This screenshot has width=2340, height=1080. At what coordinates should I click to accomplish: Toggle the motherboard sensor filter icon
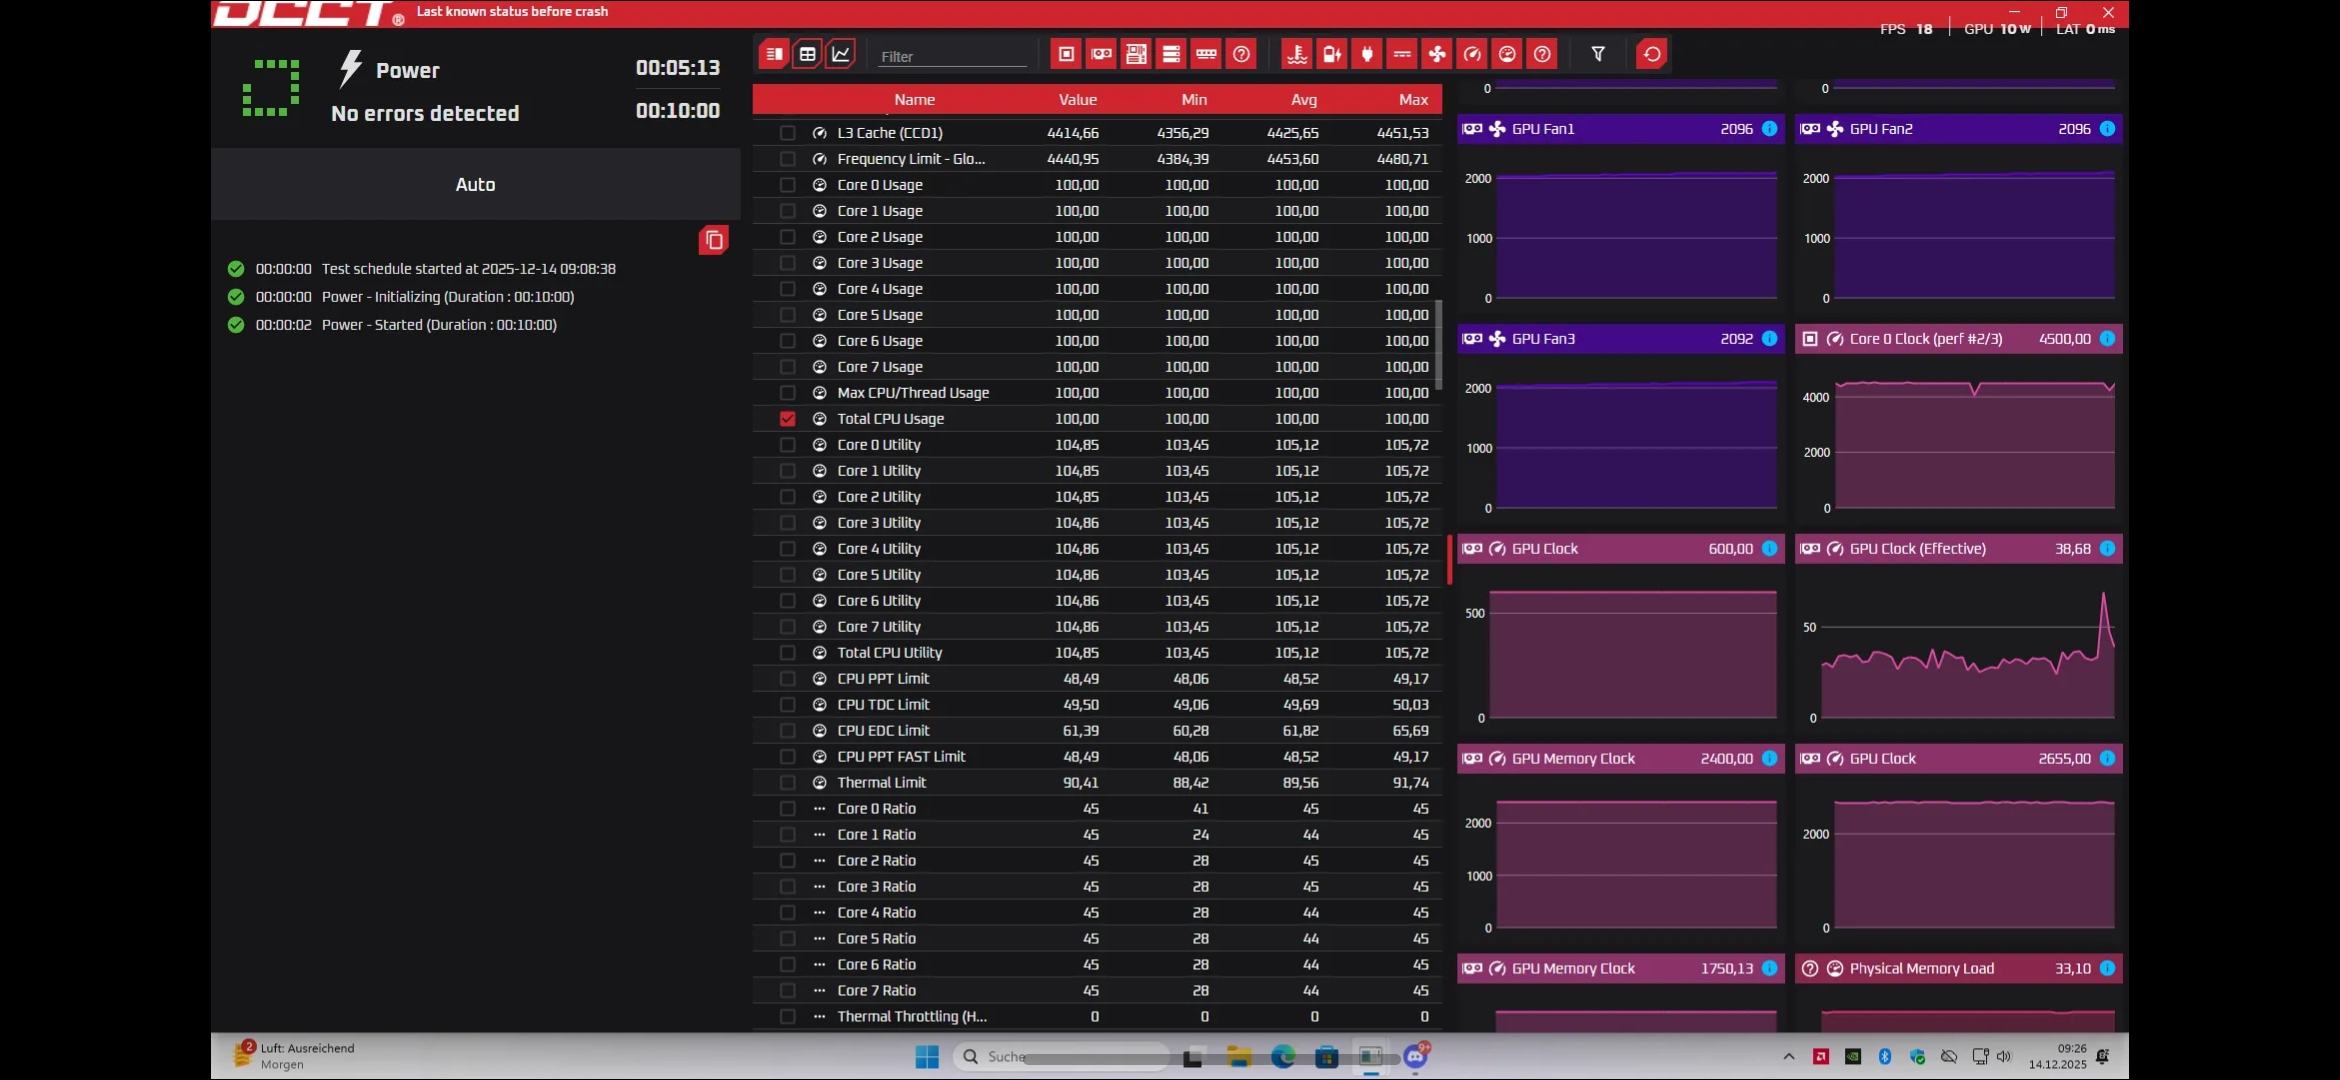tap(1136, 54)
